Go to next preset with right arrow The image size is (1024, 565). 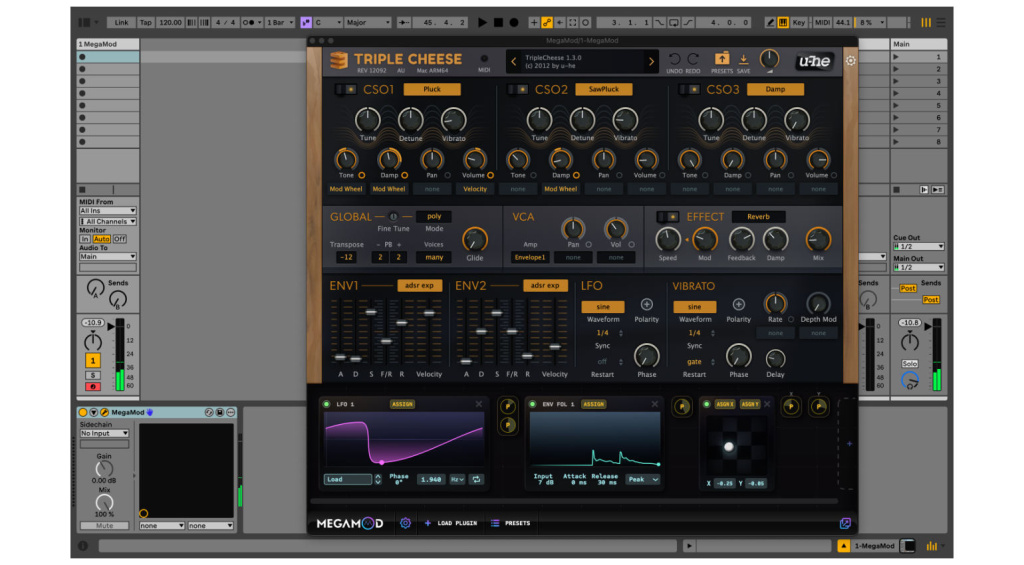click(651, 62)
